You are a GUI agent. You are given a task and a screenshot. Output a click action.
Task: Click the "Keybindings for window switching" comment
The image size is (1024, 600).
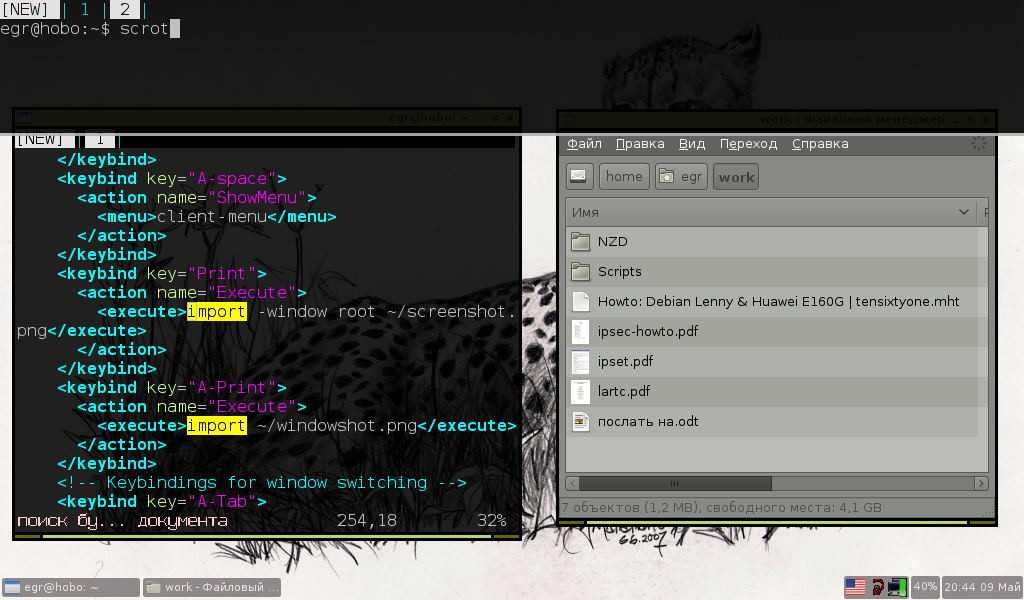point(266,483)
